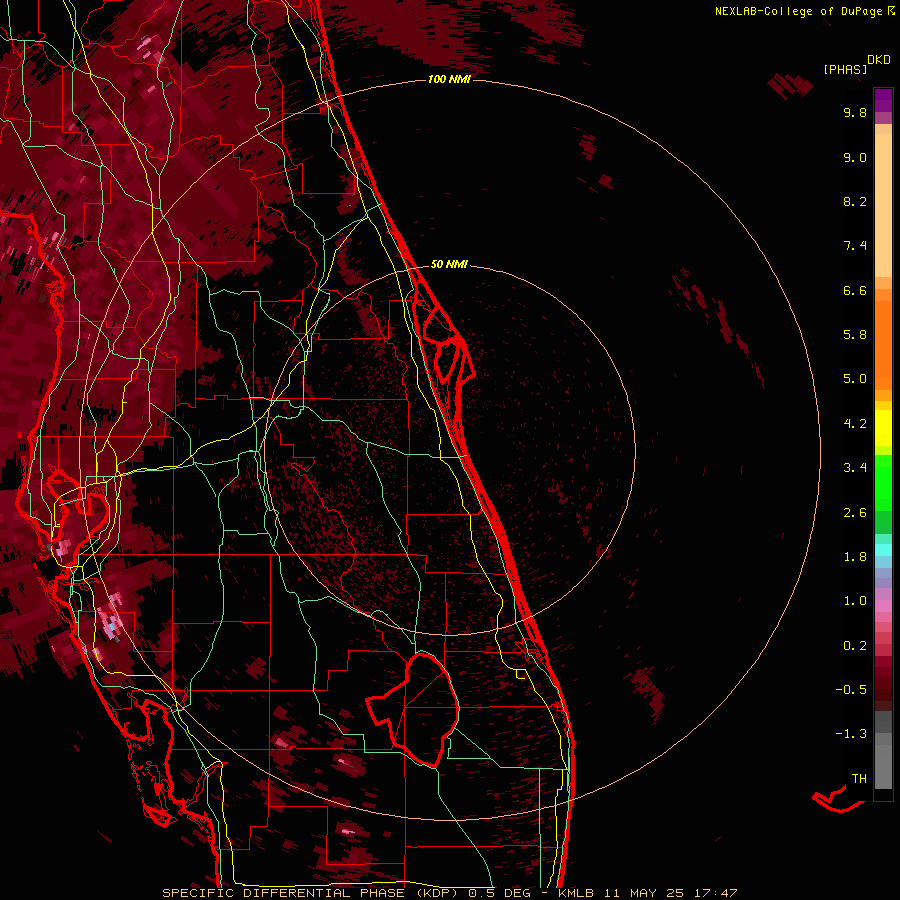Click the purple swatch atop the color bar
Screen dimensions: 900x900
click(x=883, y=100)
